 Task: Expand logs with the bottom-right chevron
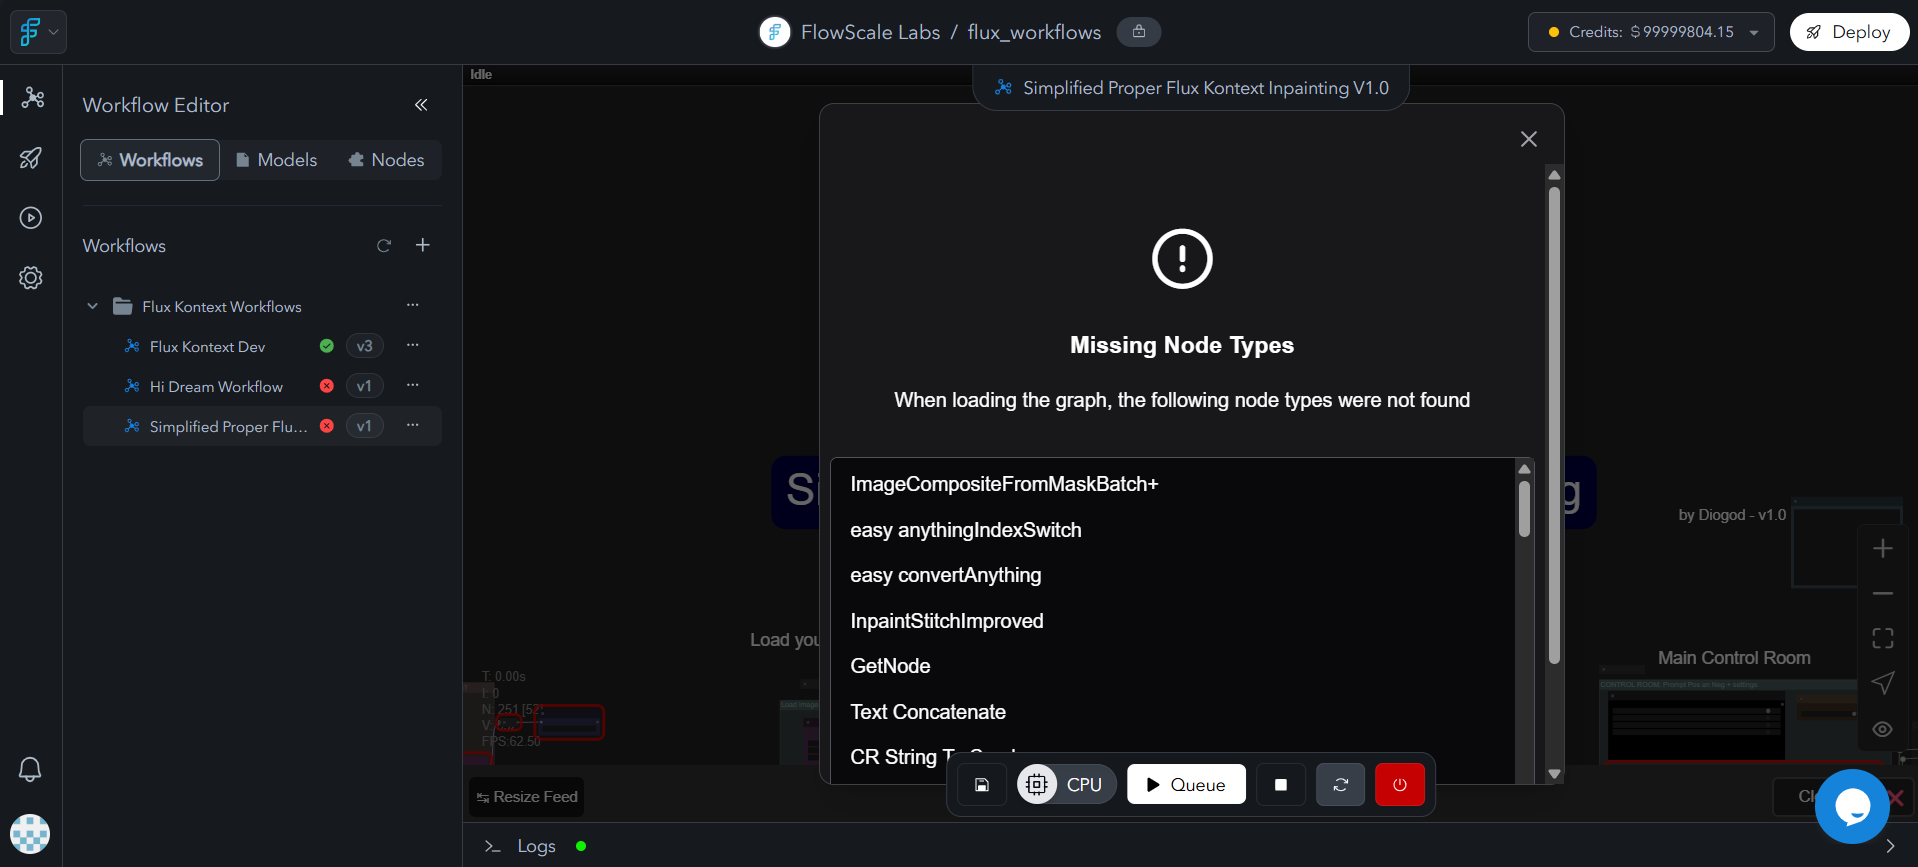click(1890, 846)
